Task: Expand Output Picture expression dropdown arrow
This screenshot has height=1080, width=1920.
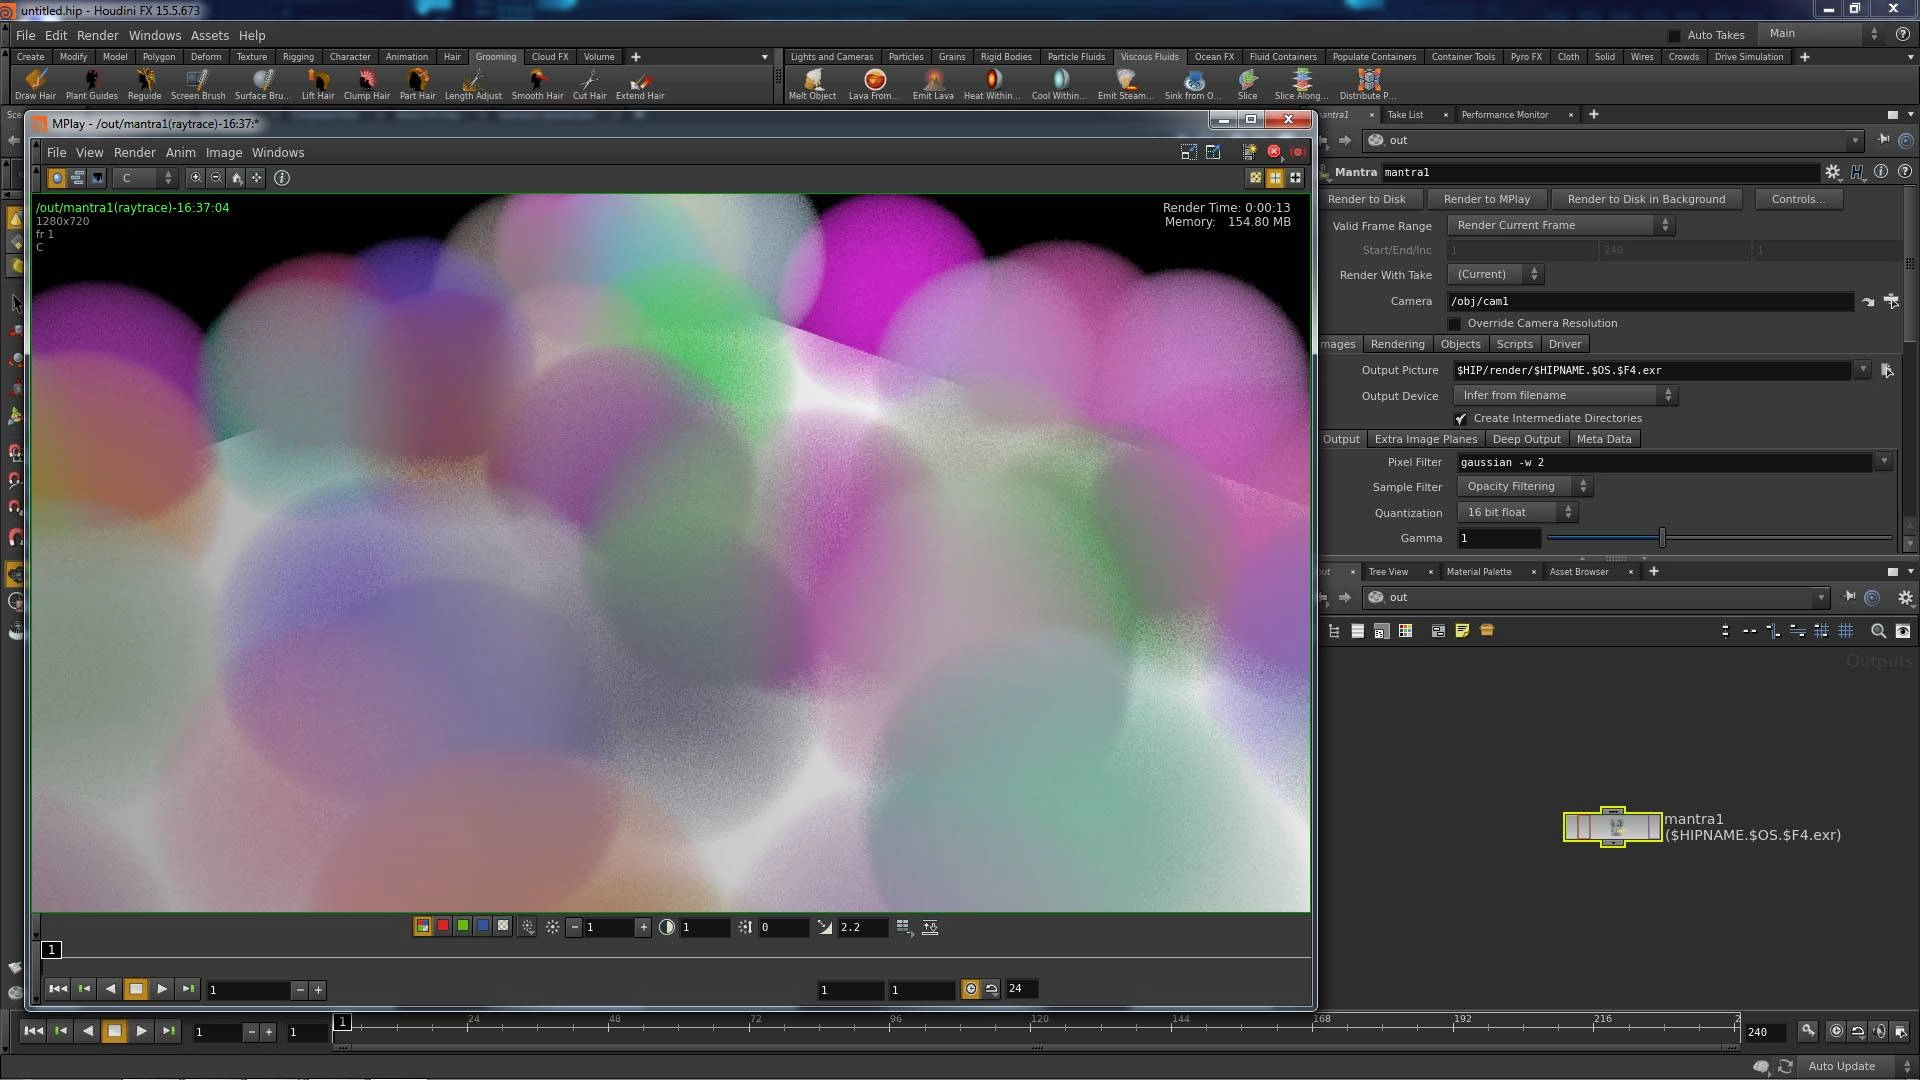Action: [x=1862, y=370]
